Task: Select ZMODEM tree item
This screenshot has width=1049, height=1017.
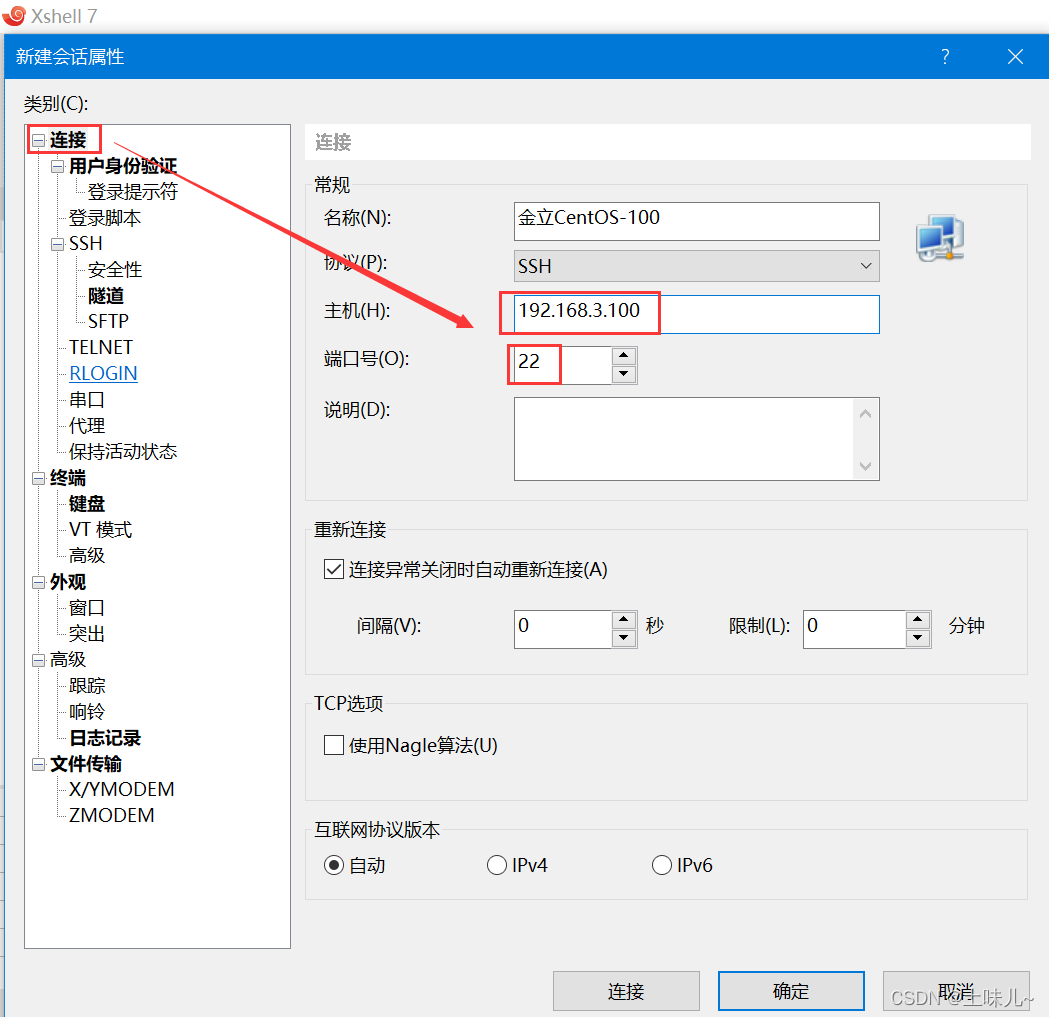Action: (112, 816)
